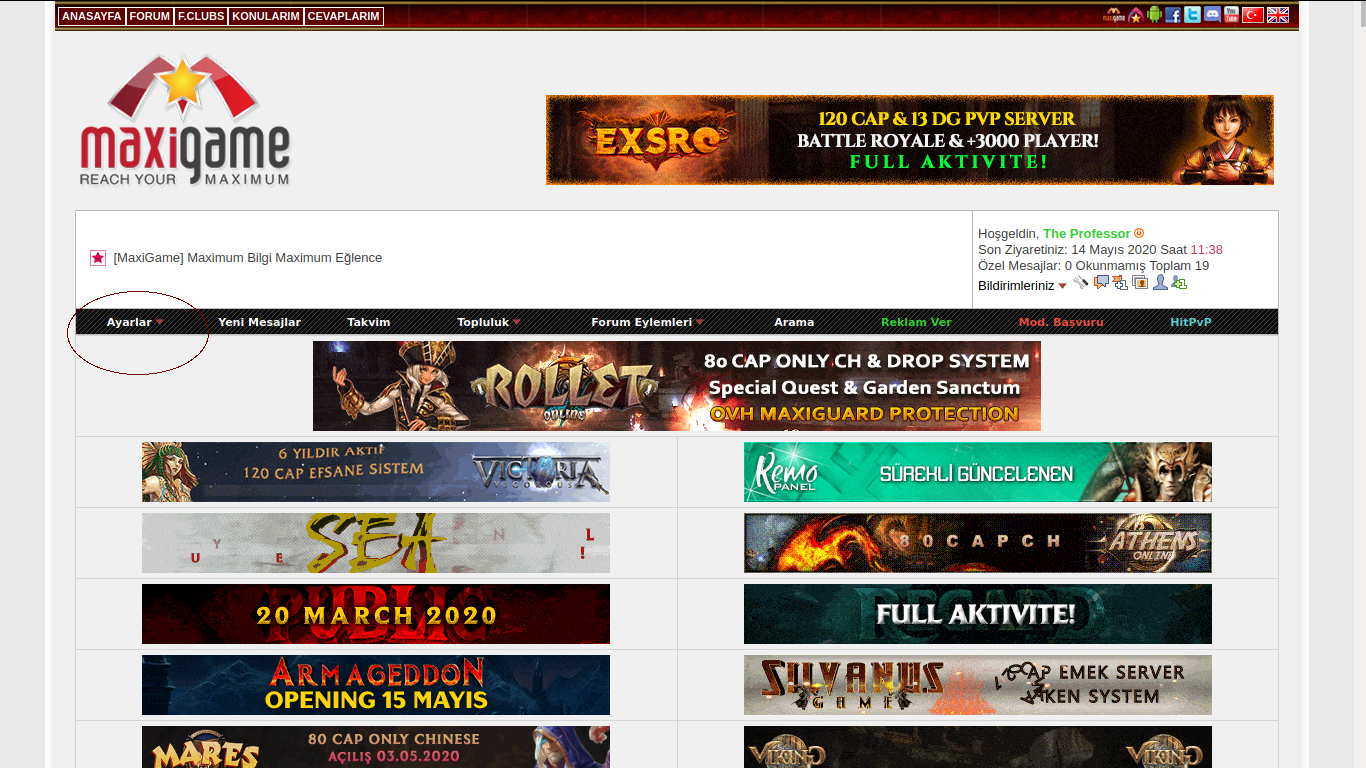This screenshot has height=768, width=1366.
Task: Click the add friend icon
Action: click(x=1179, y=282)
